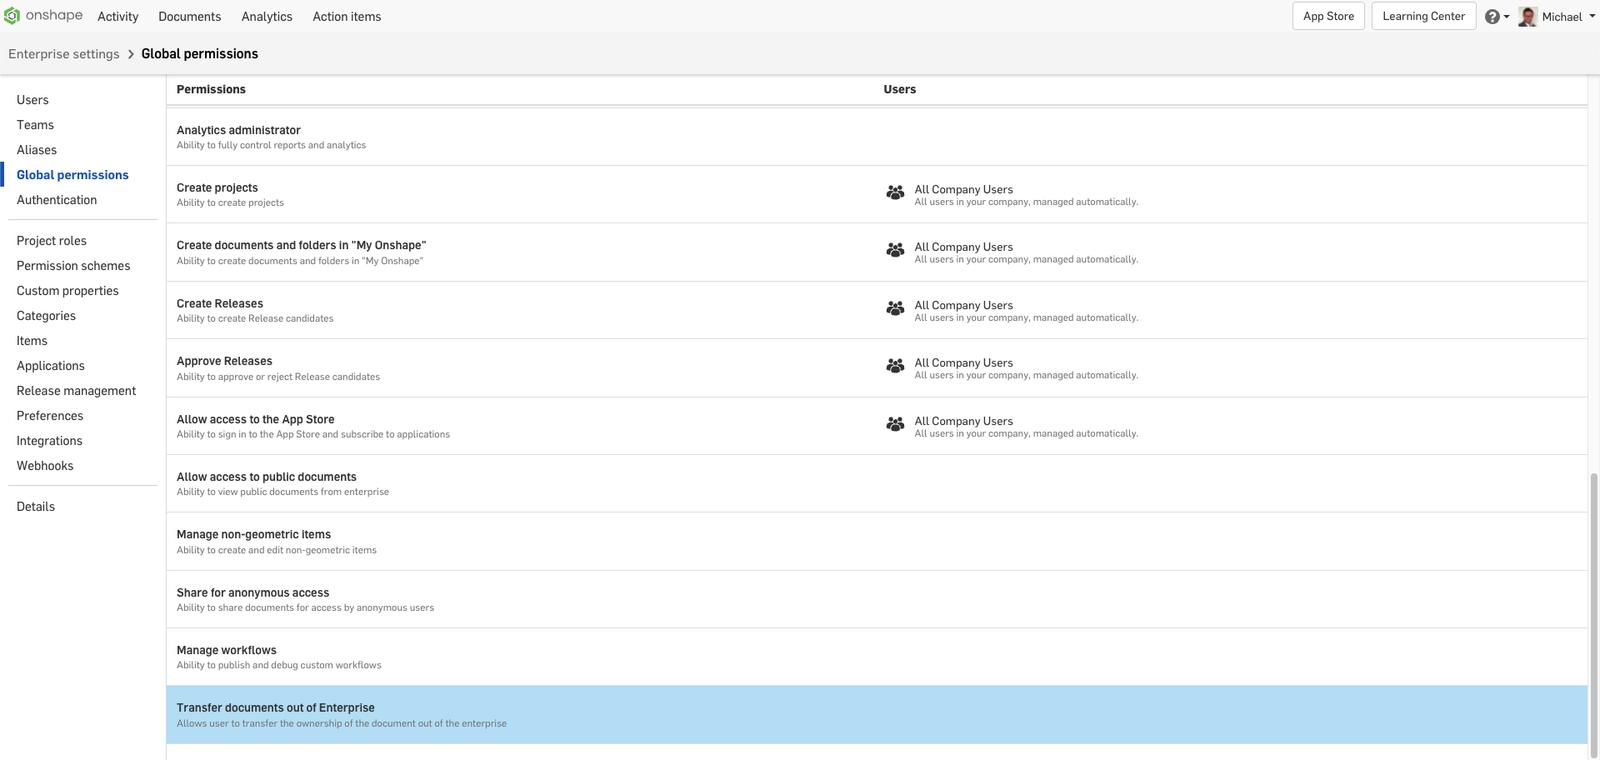1600x760 pixels.
Task: Click the group icon in Approve Releases row
Action: pyautogui.click(x=895, y=367)
